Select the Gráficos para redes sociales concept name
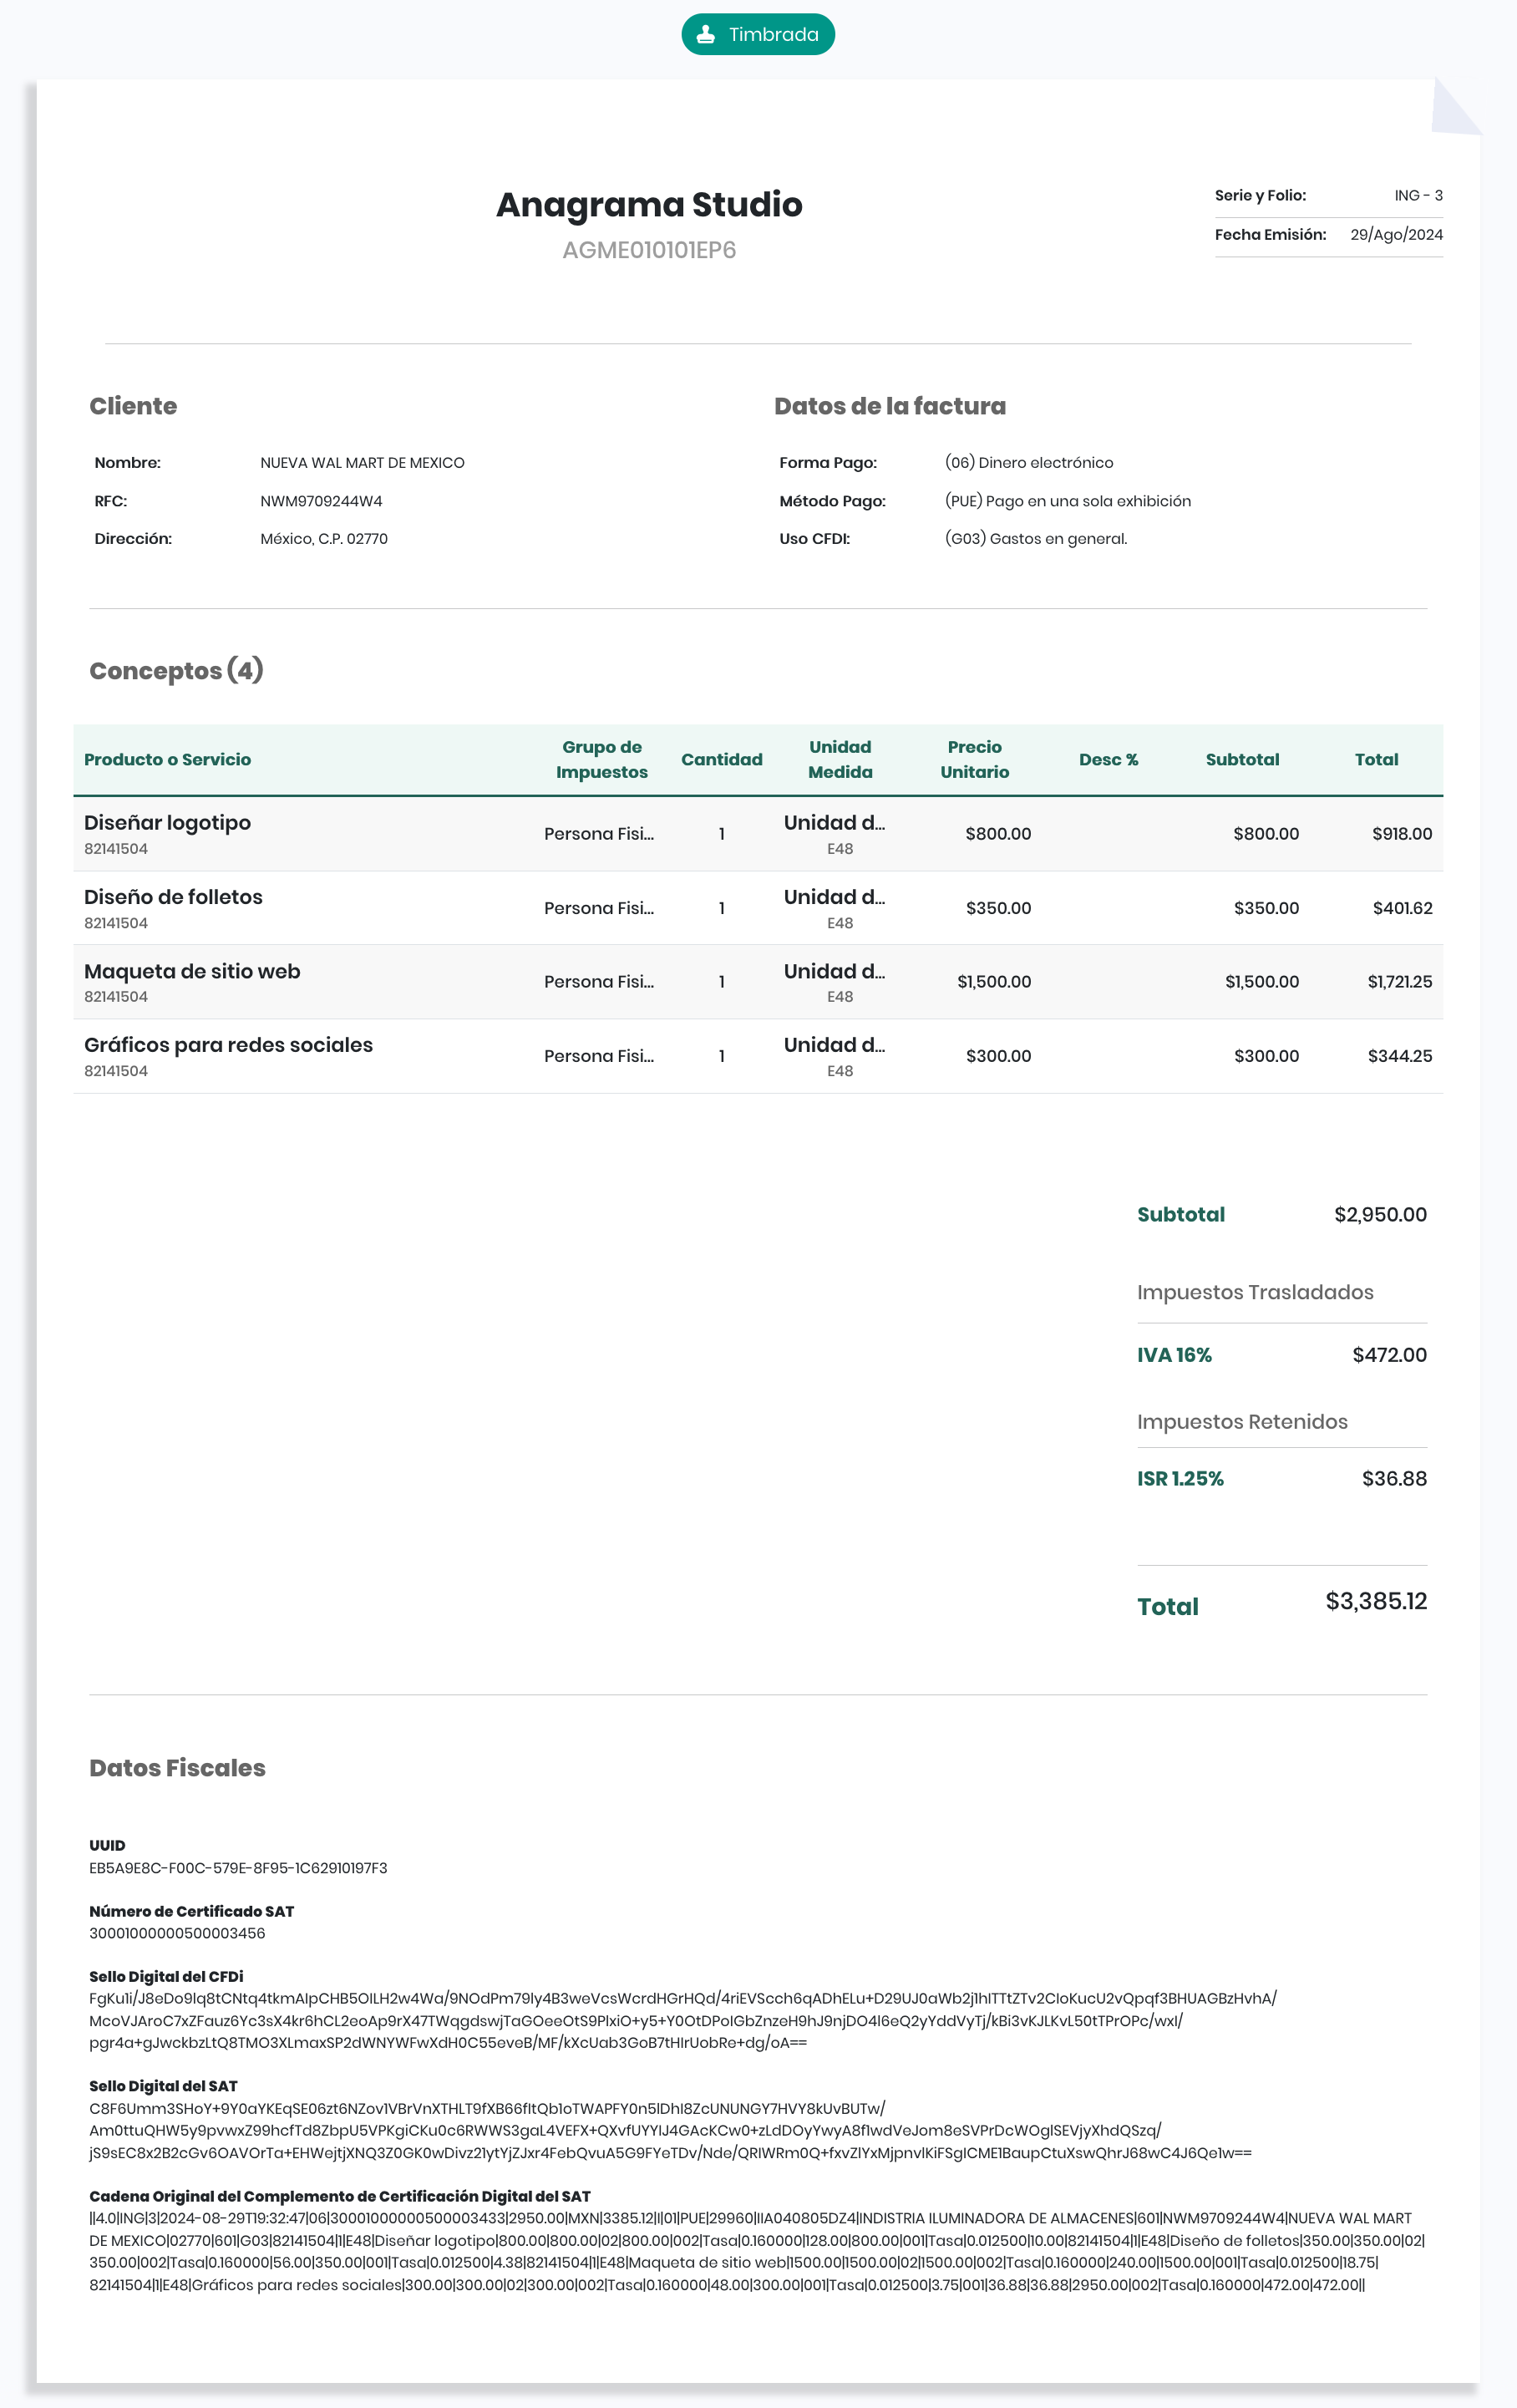 pyautogui.click(x=228, y=1045)
